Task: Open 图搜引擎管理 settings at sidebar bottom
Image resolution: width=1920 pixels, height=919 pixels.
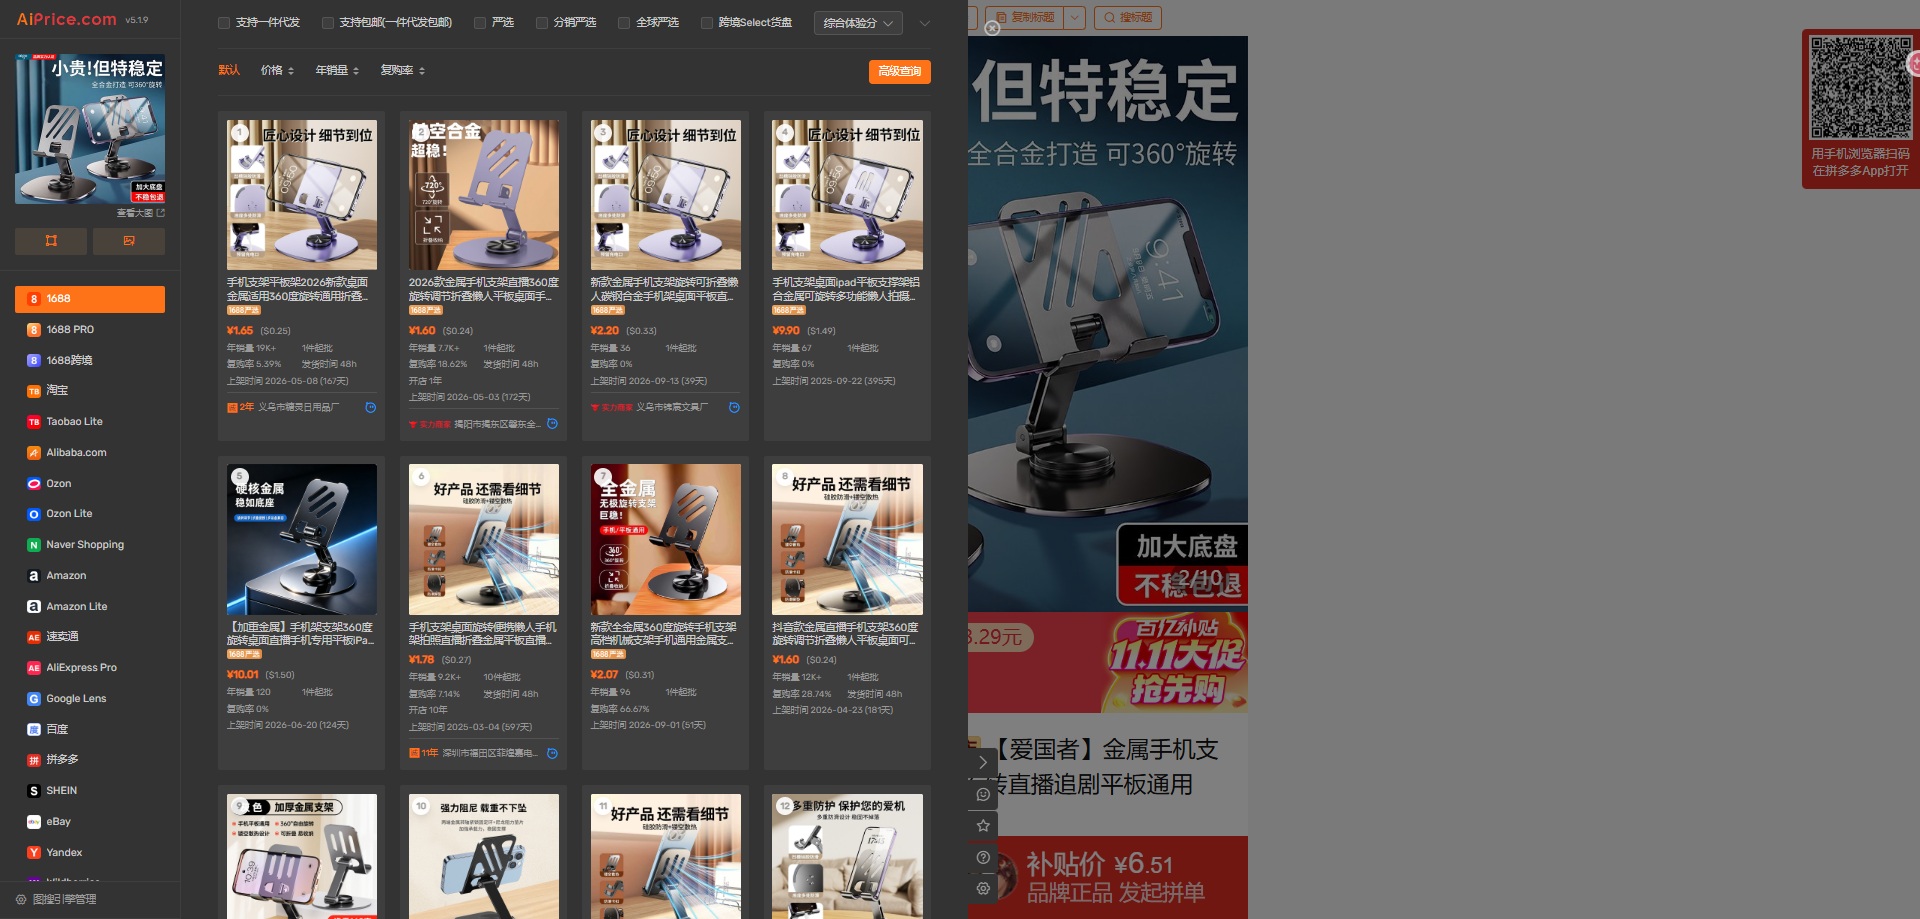Action: tap(56, 900)
